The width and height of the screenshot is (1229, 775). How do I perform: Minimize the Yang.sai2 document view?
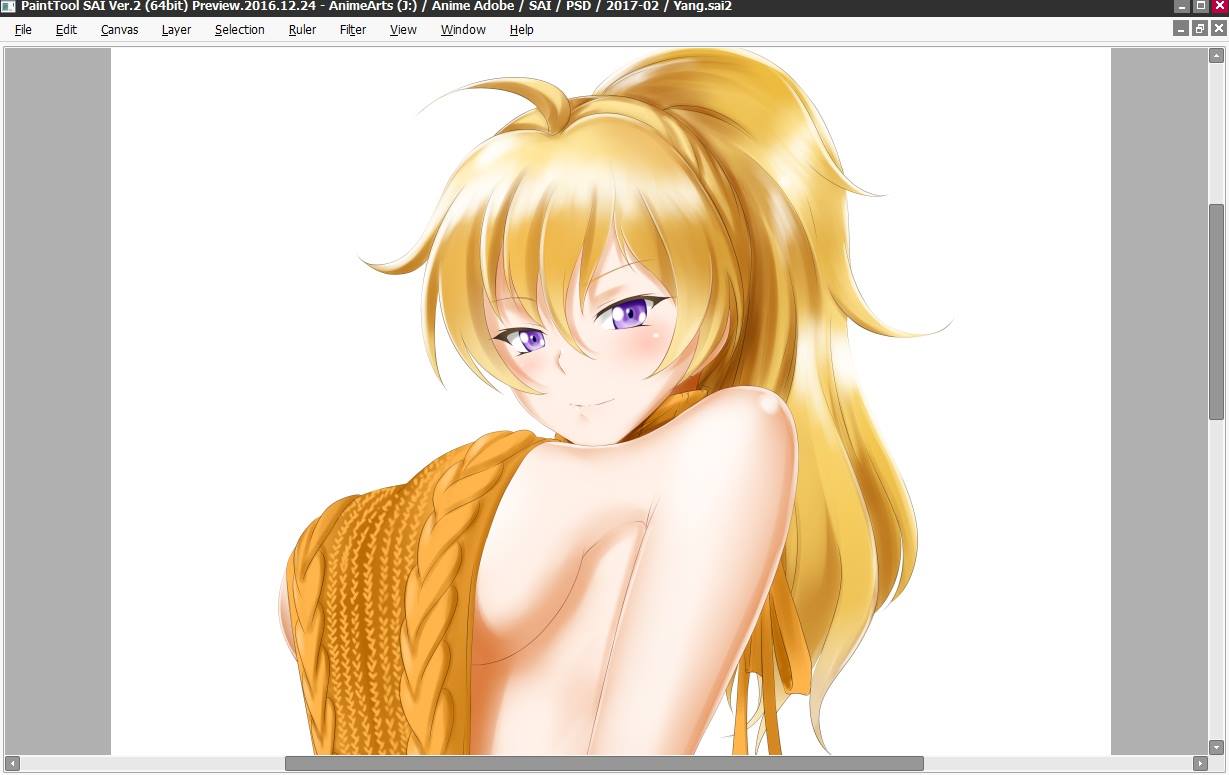click(x=1181, y=29)
